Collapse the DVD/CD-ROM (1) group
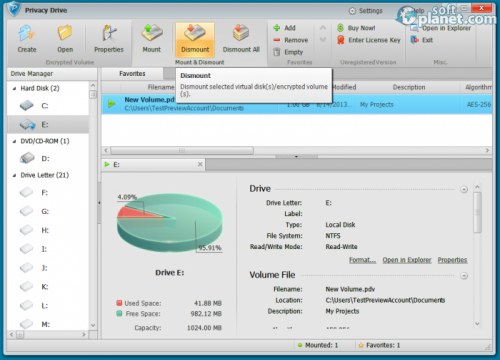Screen dimensions: 500x360 (14, 141)
